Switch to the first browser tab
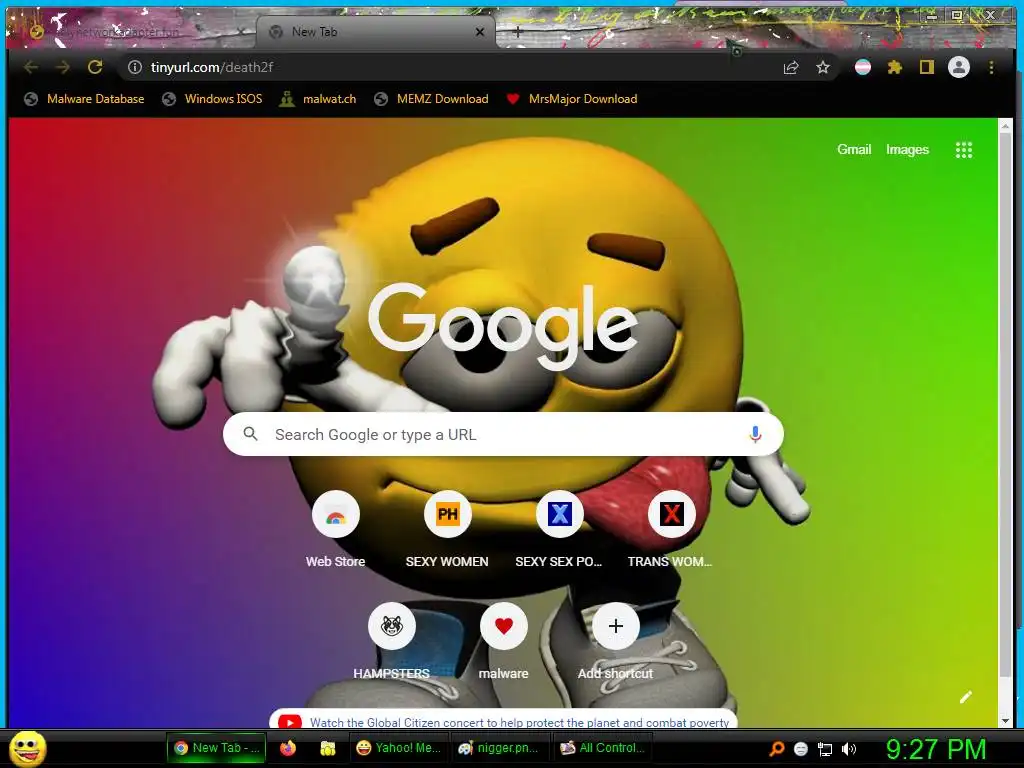Image resolution: width=1024 pixels, height=768 pixels. pyautogui.click(x=131, y=32)
